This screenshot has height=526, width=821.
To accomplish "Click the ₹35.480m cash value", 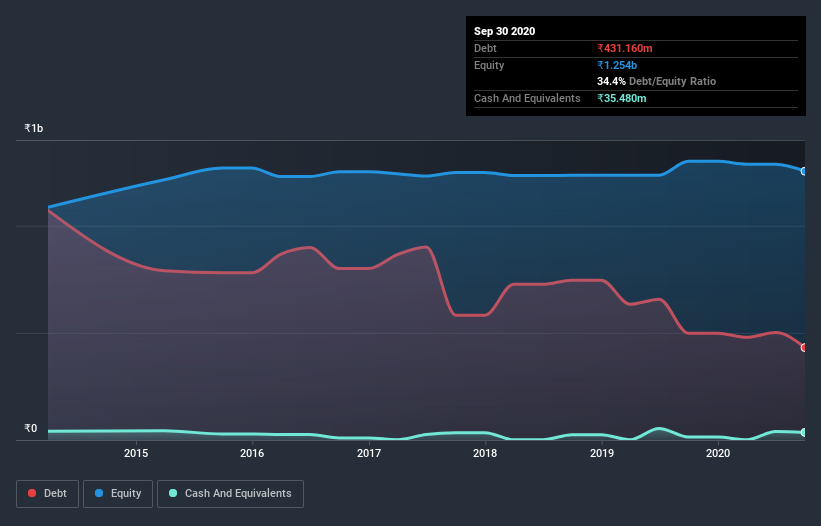I will (622, 98).
